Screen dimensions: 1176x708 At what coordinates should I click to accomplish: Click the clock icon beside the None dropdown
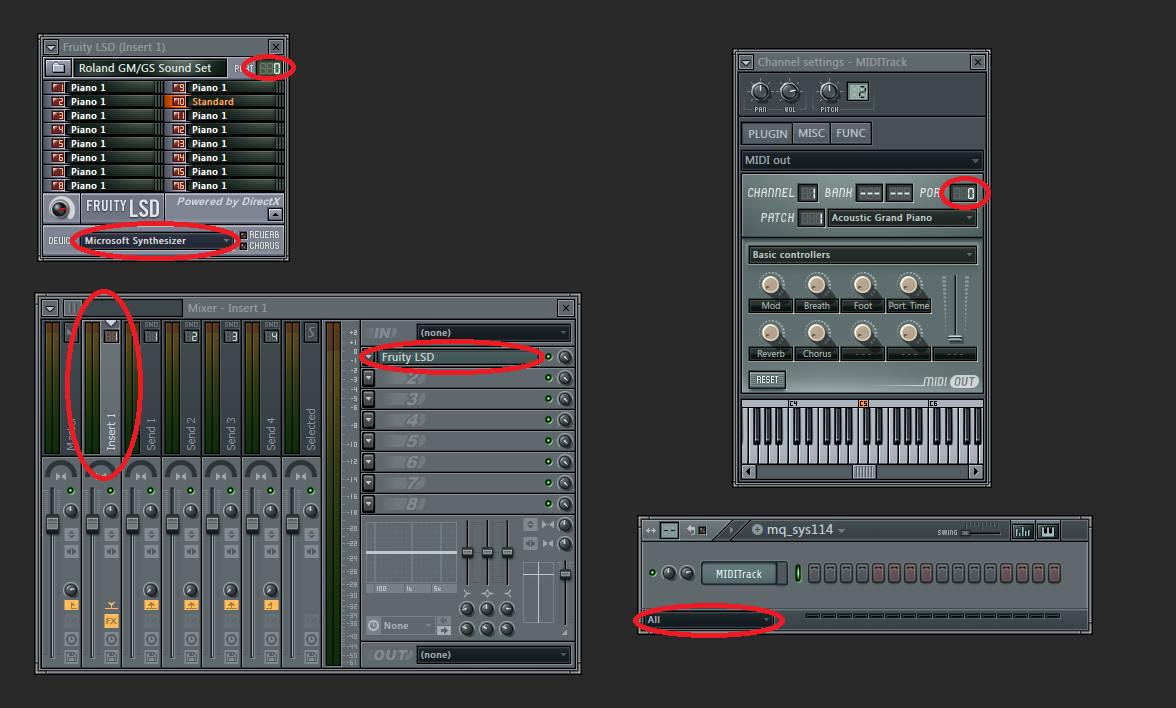374,626
